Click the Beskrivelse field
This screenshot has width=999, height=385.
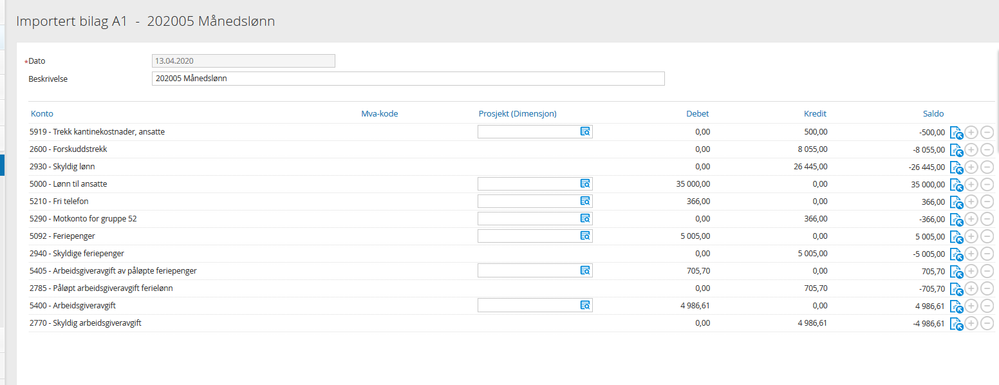408,78
